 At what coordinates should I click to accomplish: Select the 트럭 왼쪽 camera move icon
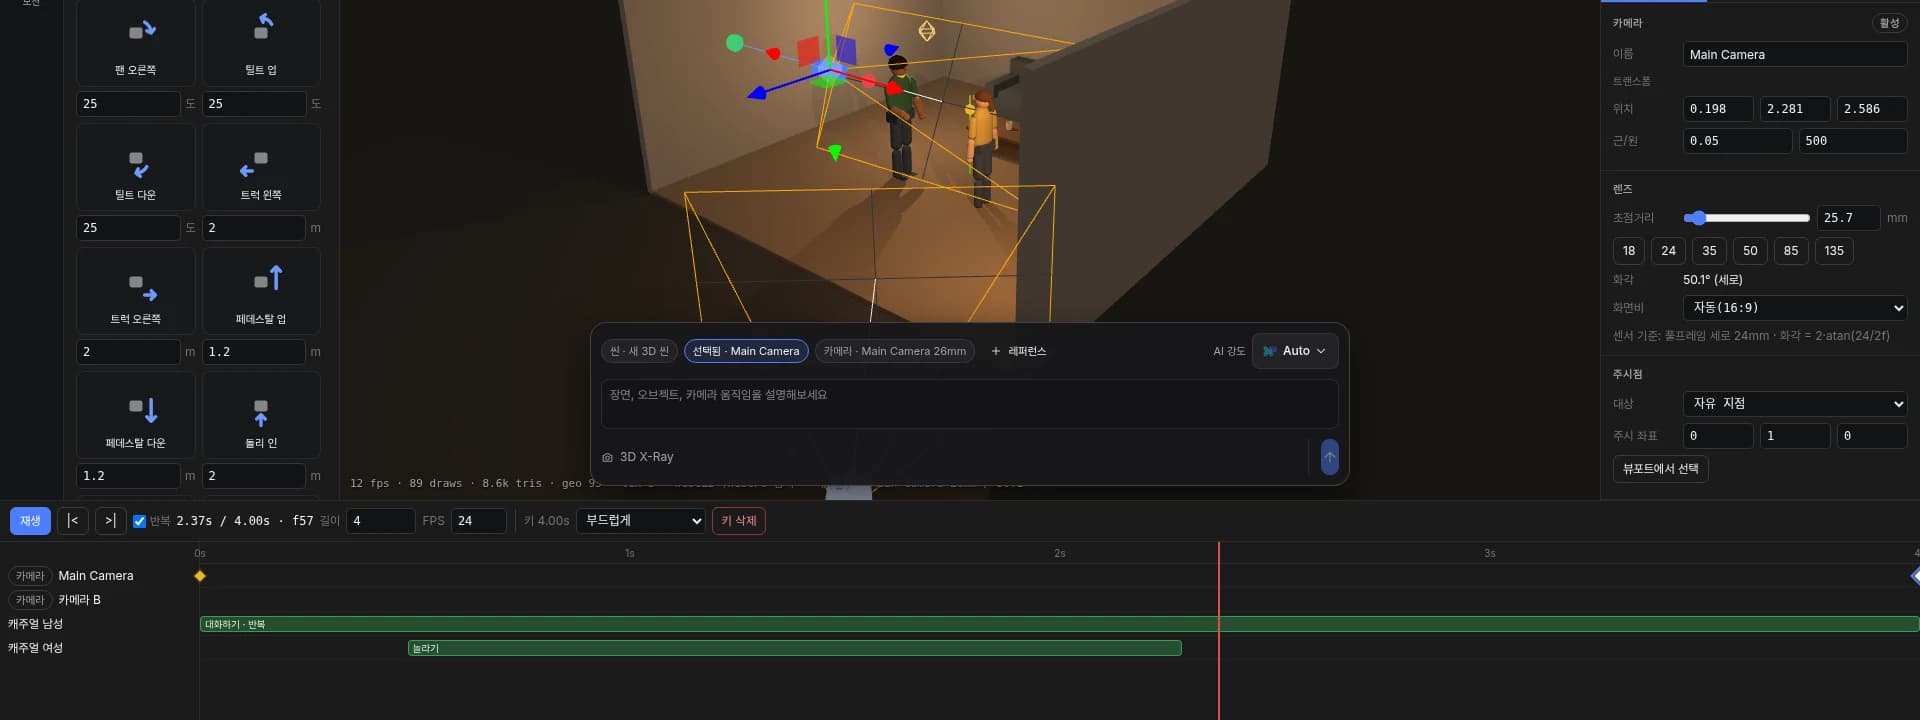point(261,167)
